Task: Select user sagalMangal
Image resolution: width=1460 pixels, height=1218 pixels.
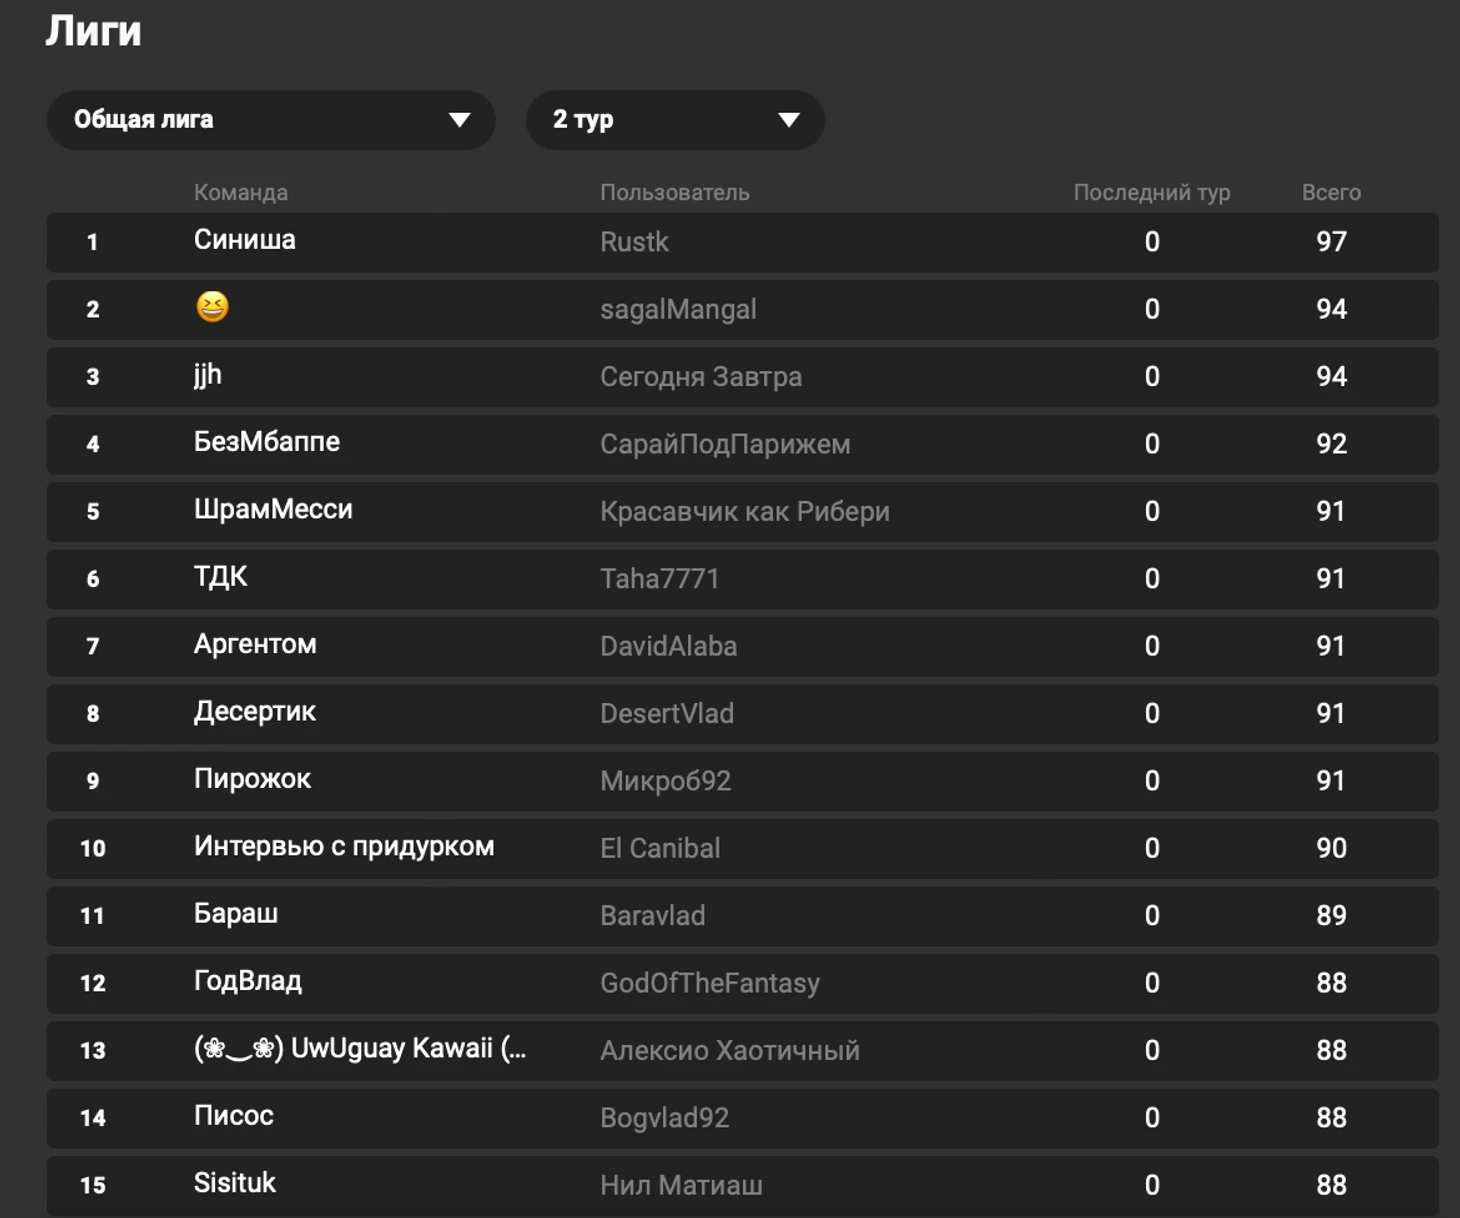Action: 678,310
